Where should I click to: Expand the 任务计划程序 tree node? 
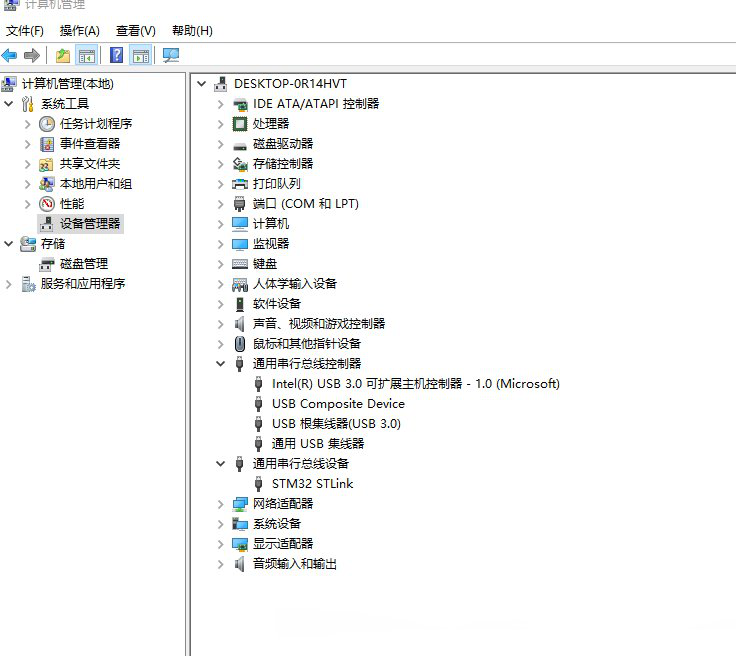click(x=27, y=124)
